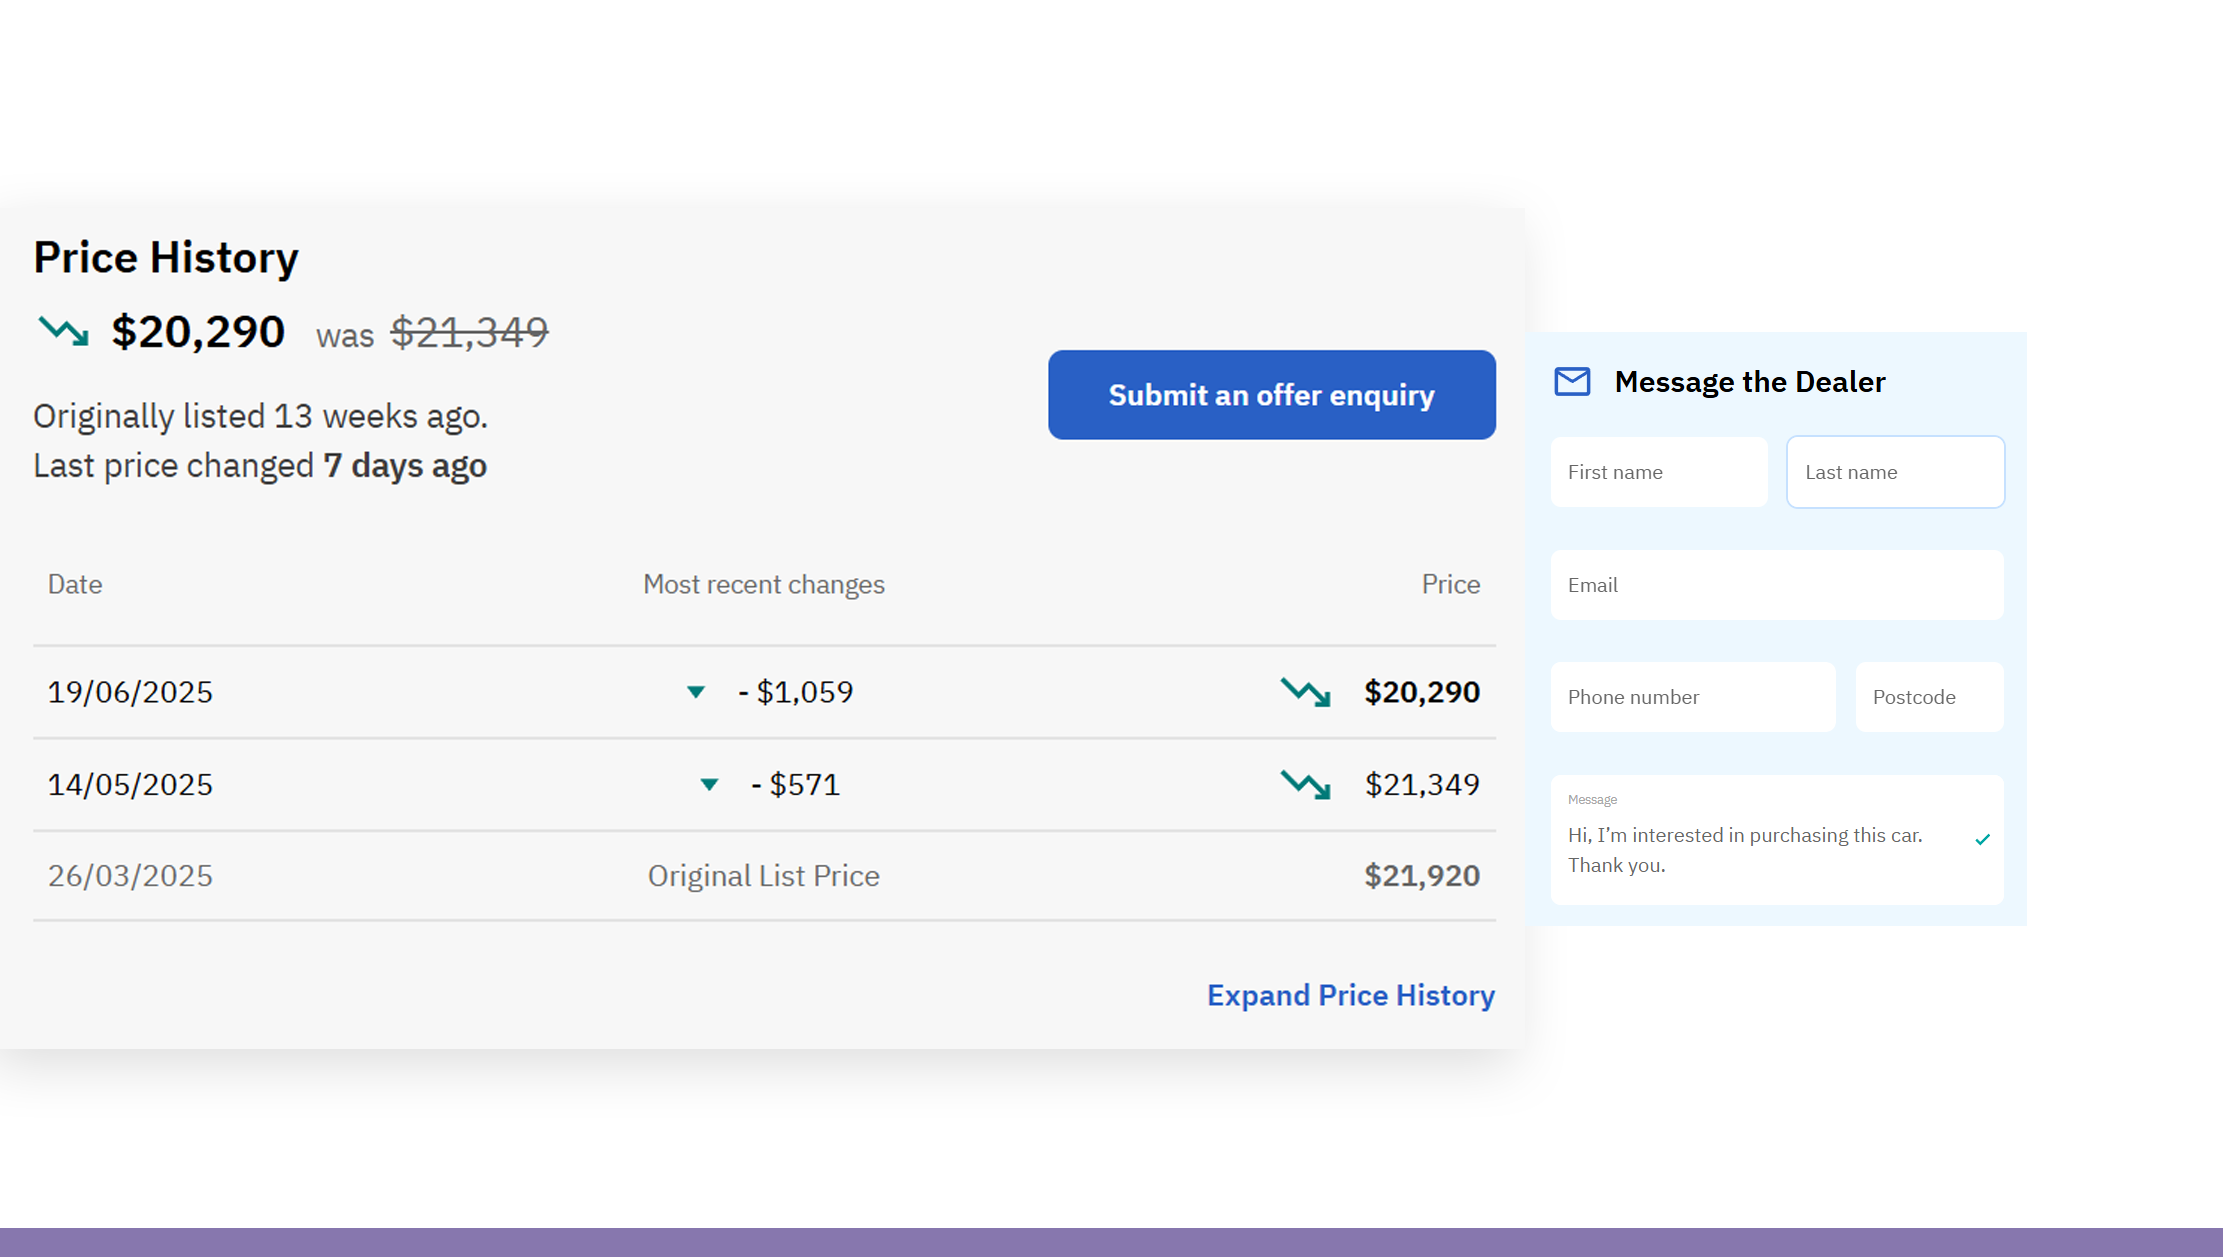Click the Price History heading
This screenshot has height=1257, width=2223.
point(166,257)
